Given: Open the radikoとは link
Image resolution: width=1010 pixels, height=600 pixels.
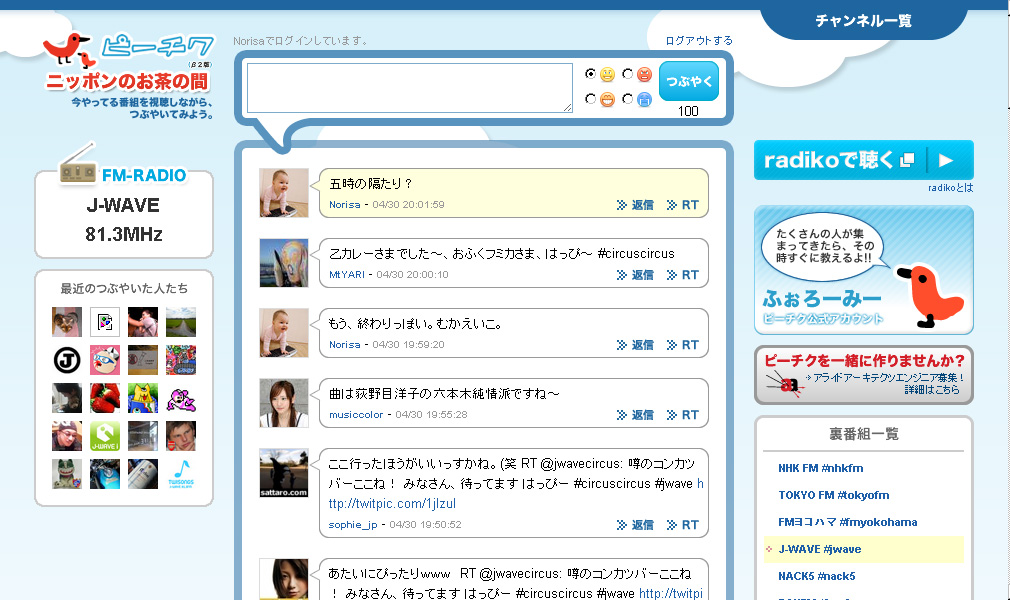Looking at the screenshot, I should coord(951,188).
